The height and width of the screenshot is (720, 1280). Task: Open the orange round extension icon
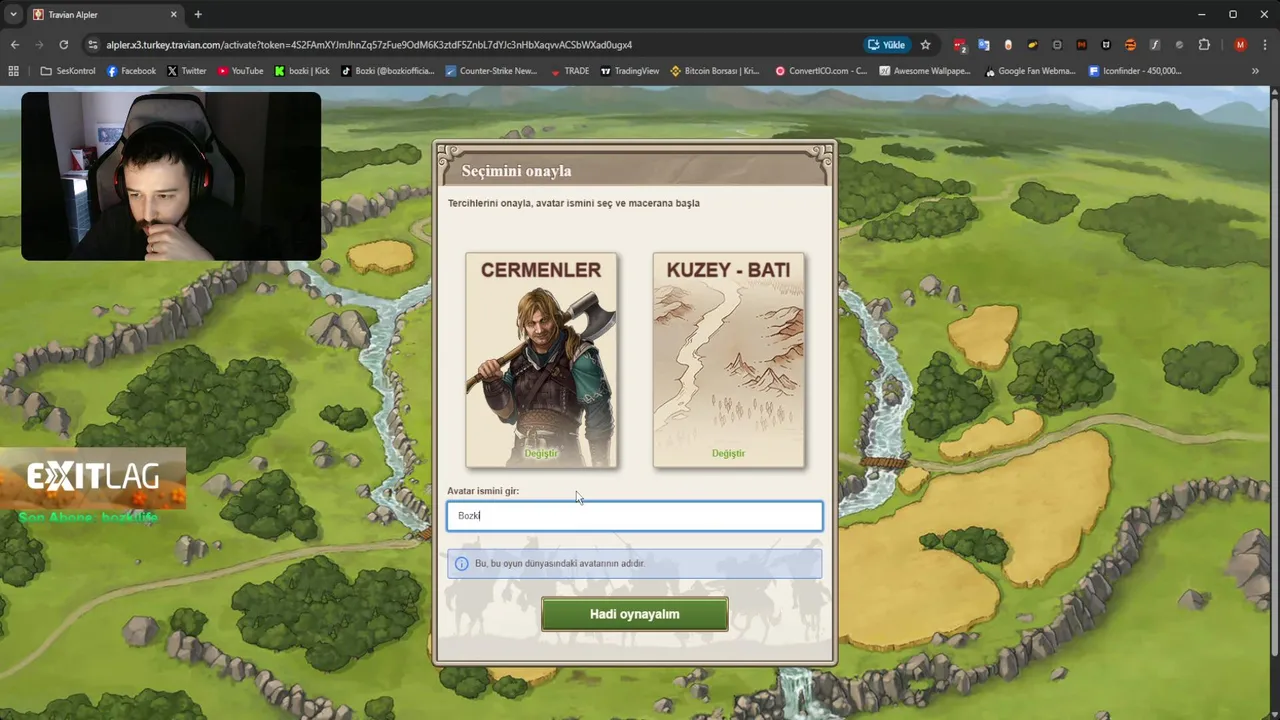tap(1130, 45)
